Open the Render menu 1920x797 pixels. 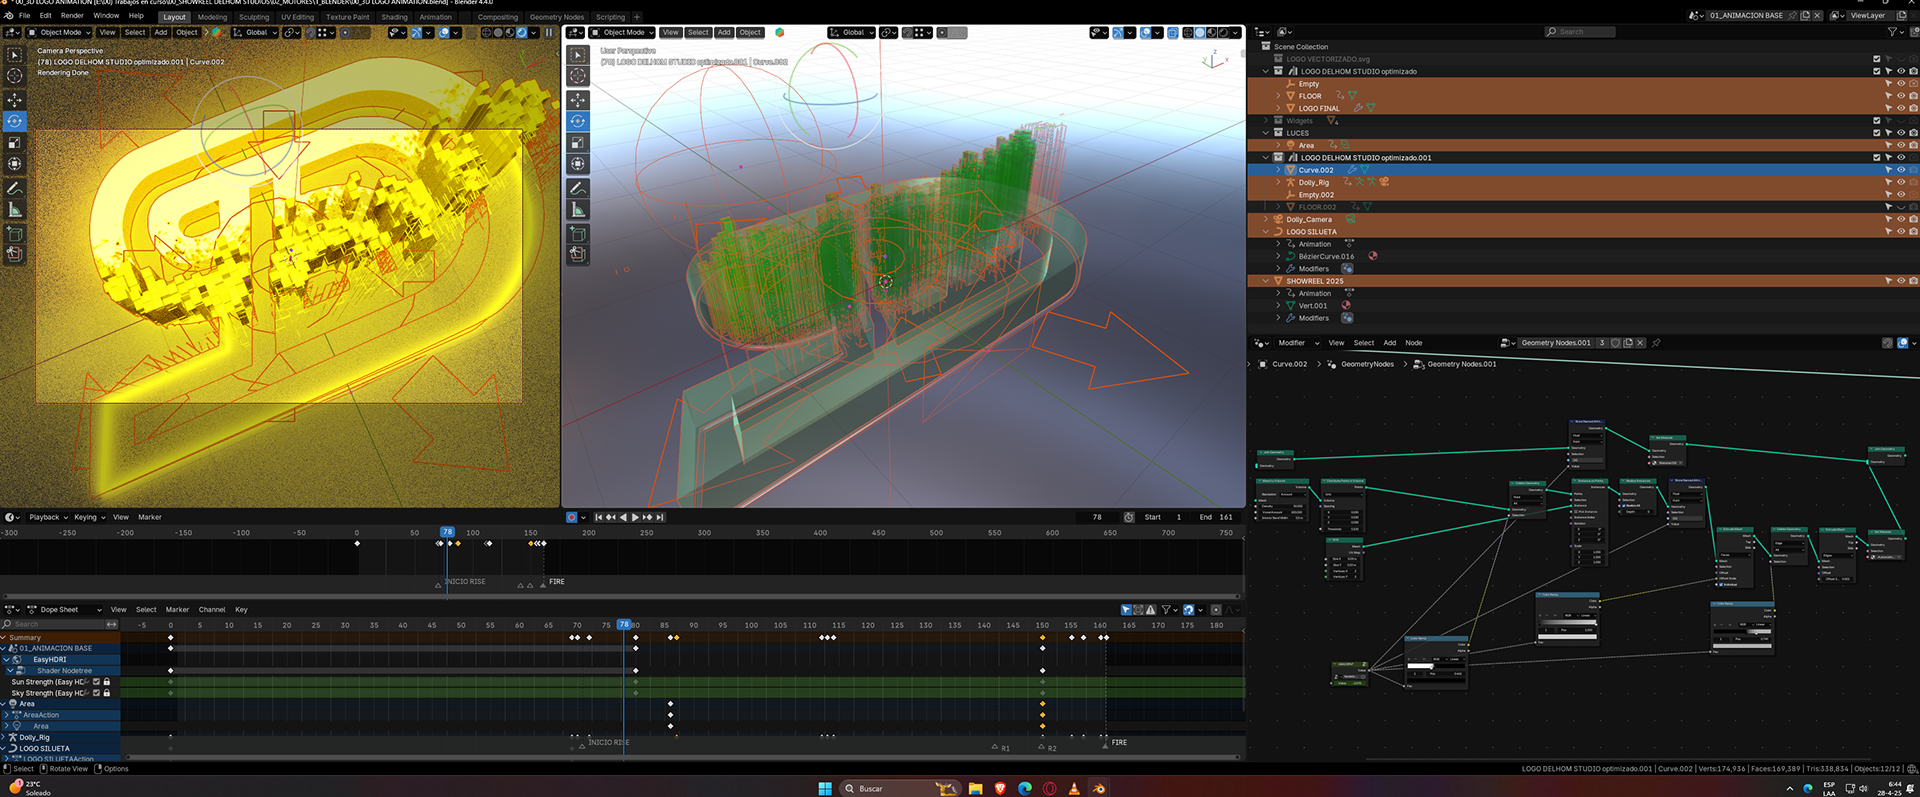click(72, 16)
